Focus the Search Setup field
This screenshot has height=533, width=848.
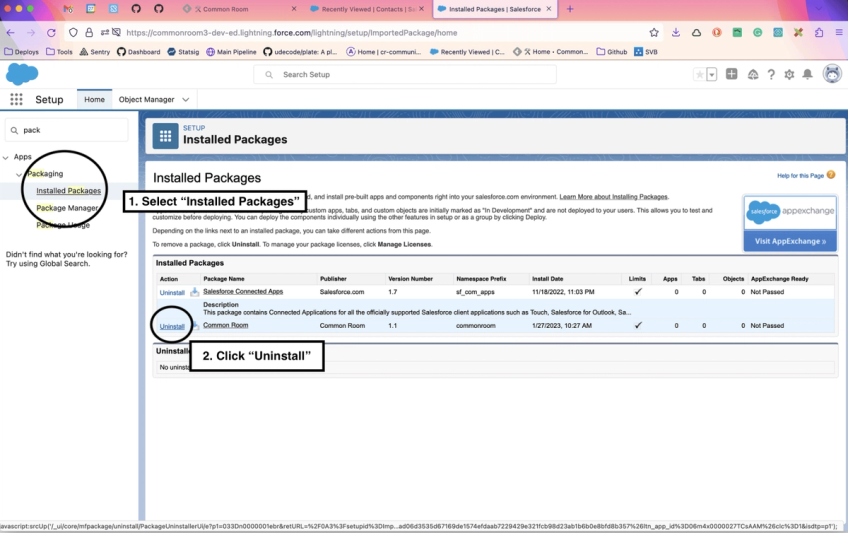click(x=405, y=75)
